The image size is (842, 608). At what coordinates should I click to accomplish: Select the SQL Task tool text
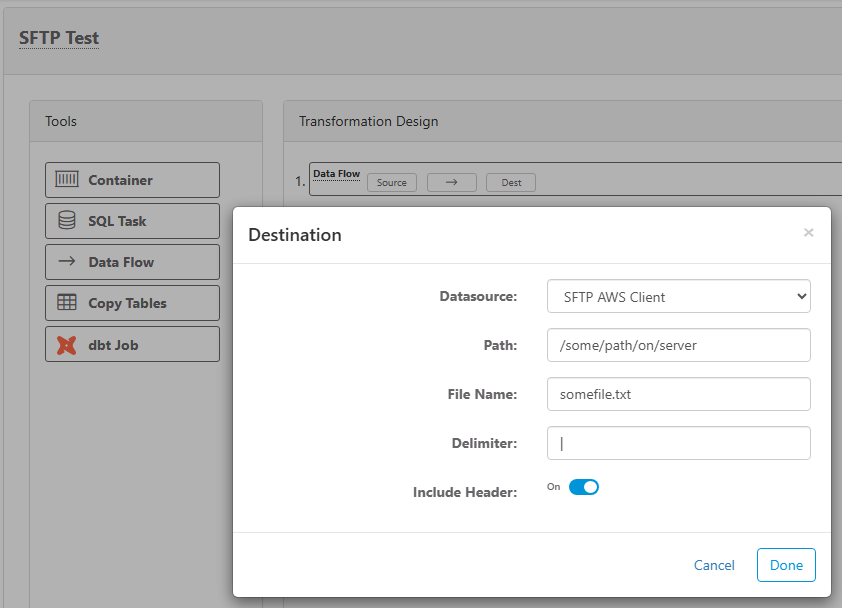(x=117, y=221)
